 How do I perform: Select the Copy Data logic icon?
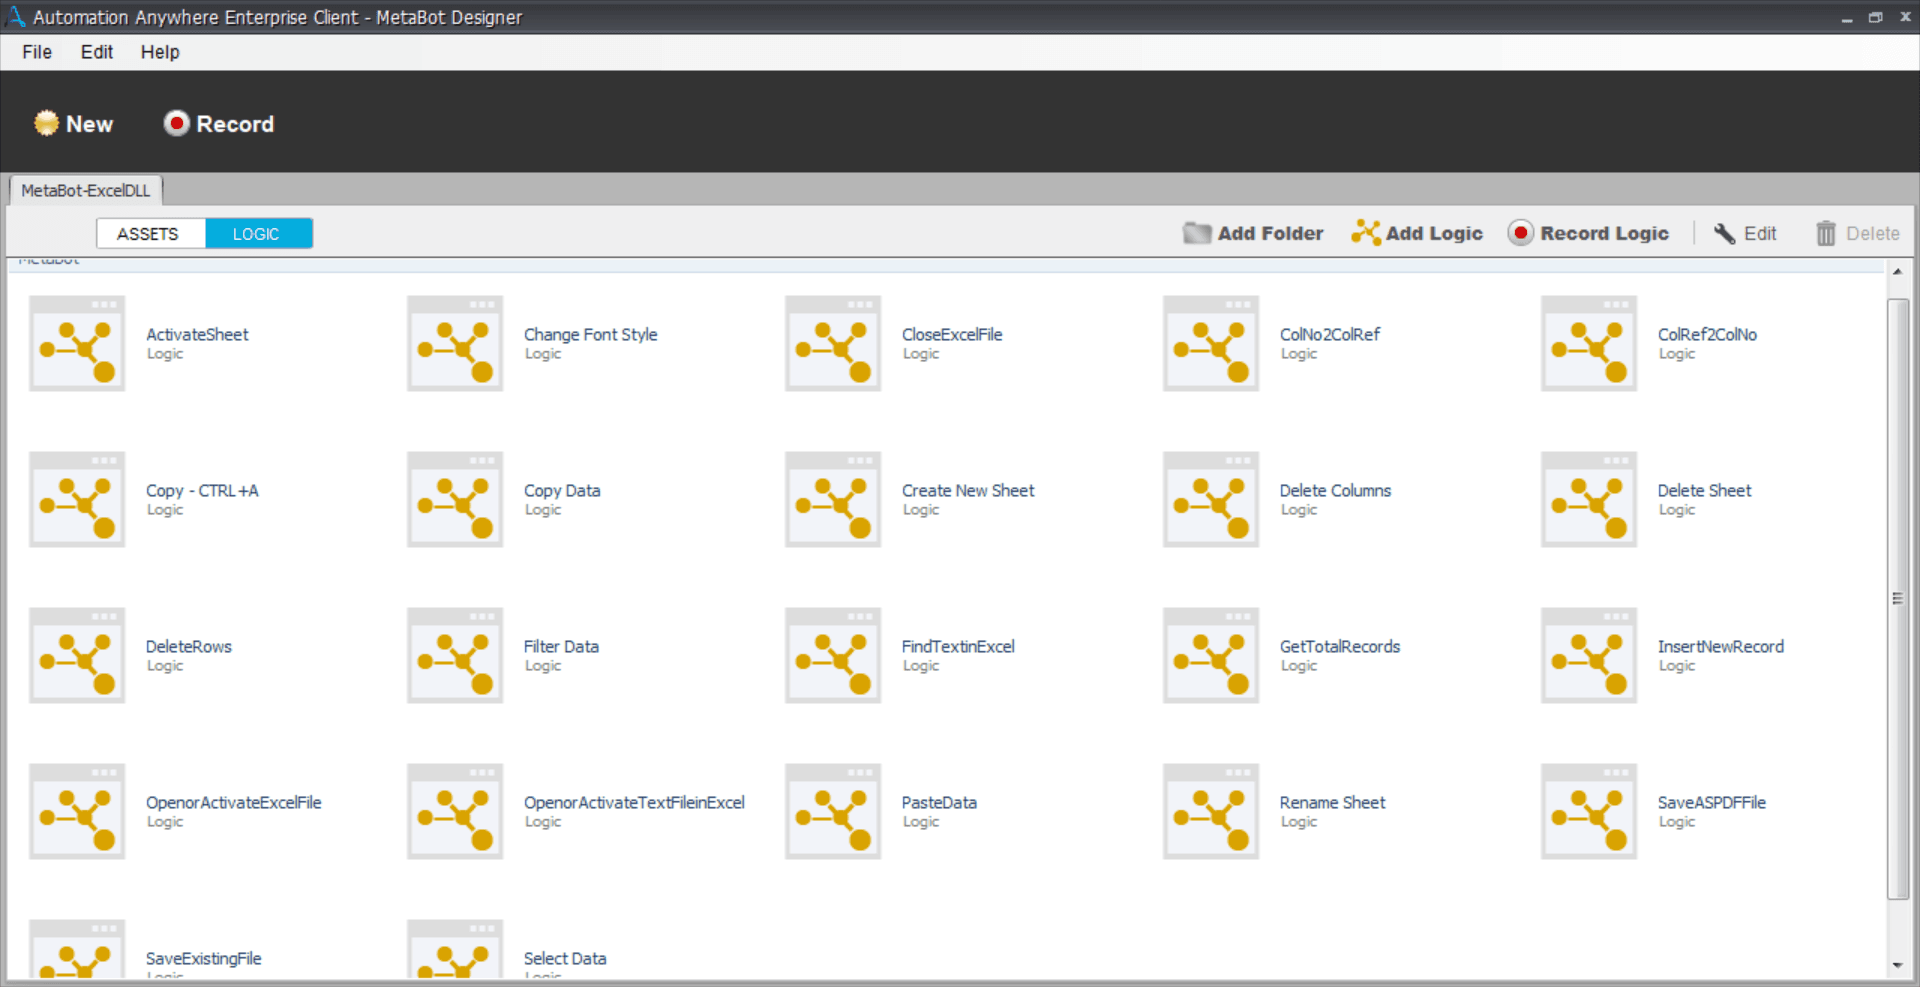[x=455, y=499]
